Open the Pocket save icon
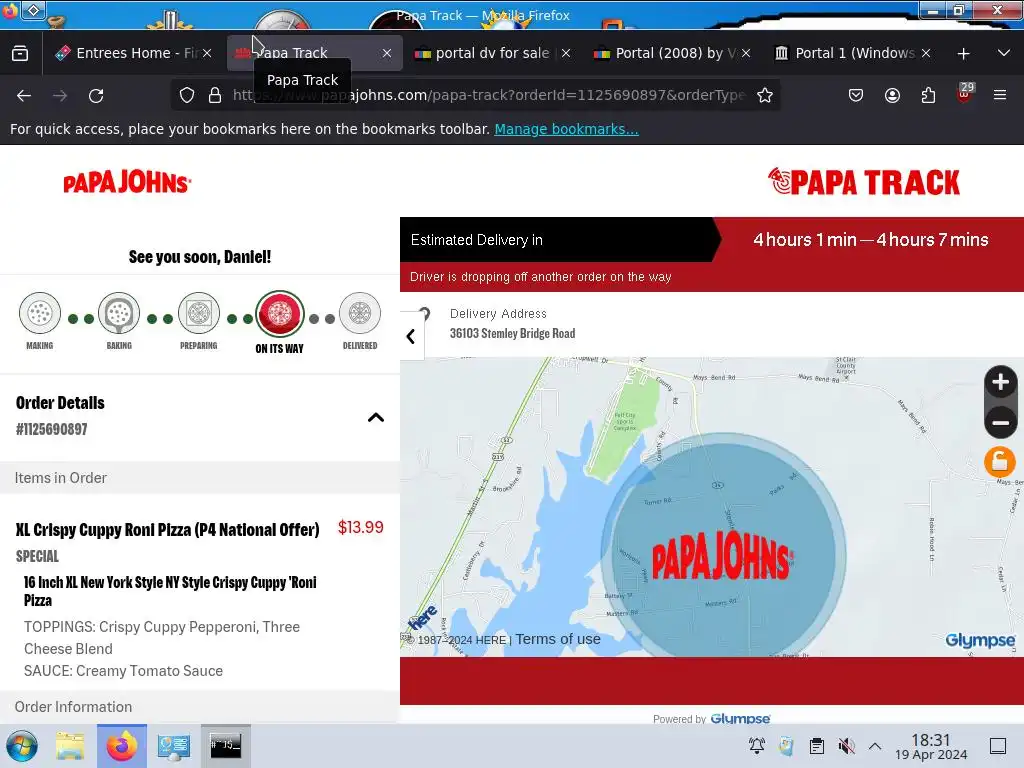Screen dimensions: 1024x768 tap(856, 95)
